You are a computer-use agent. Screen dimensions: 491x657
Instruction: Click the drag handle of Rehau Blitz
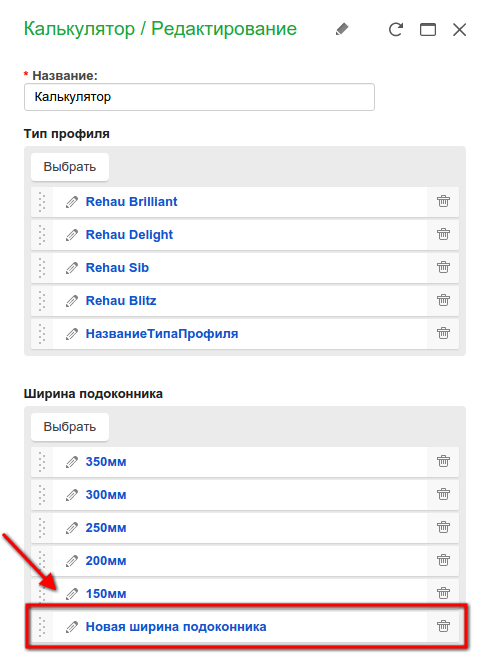coord(42,301)
